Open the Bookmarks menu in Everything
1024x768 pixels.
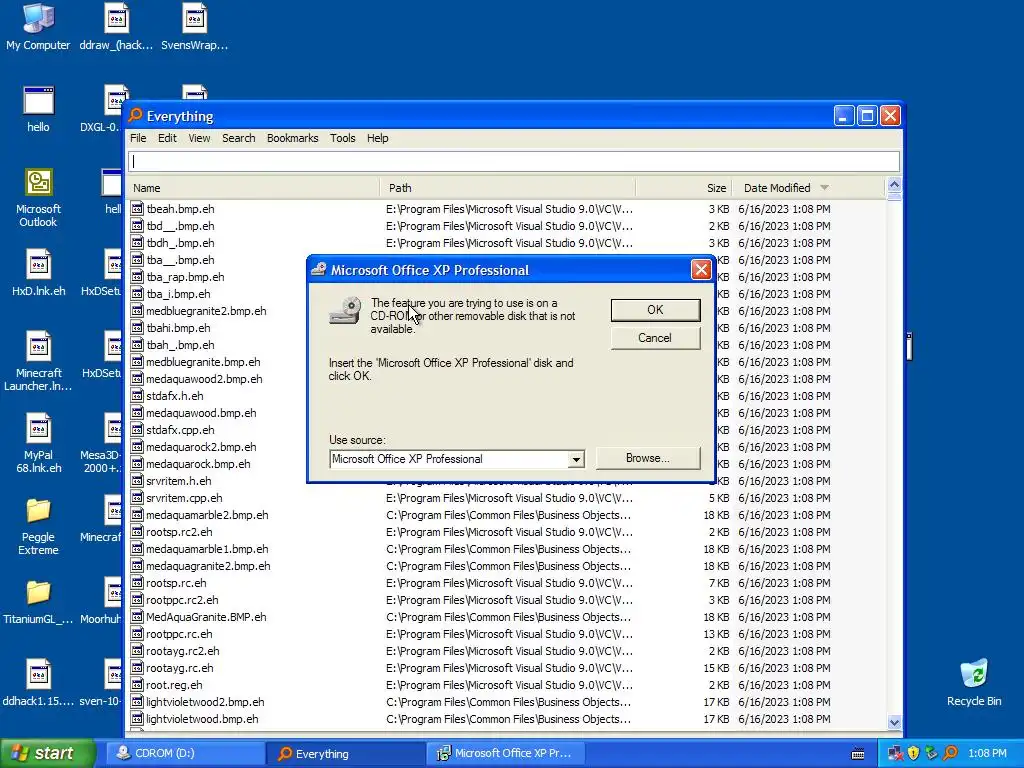click(293, 138)
